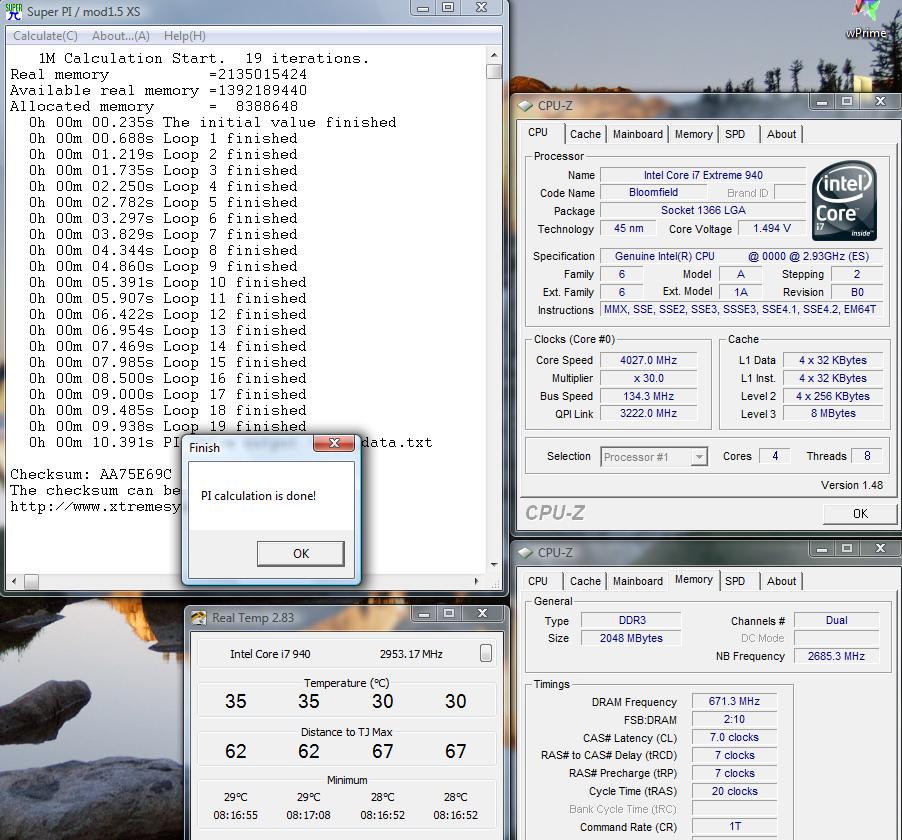Click the Real Temp title bar icon

click(198, 617)
